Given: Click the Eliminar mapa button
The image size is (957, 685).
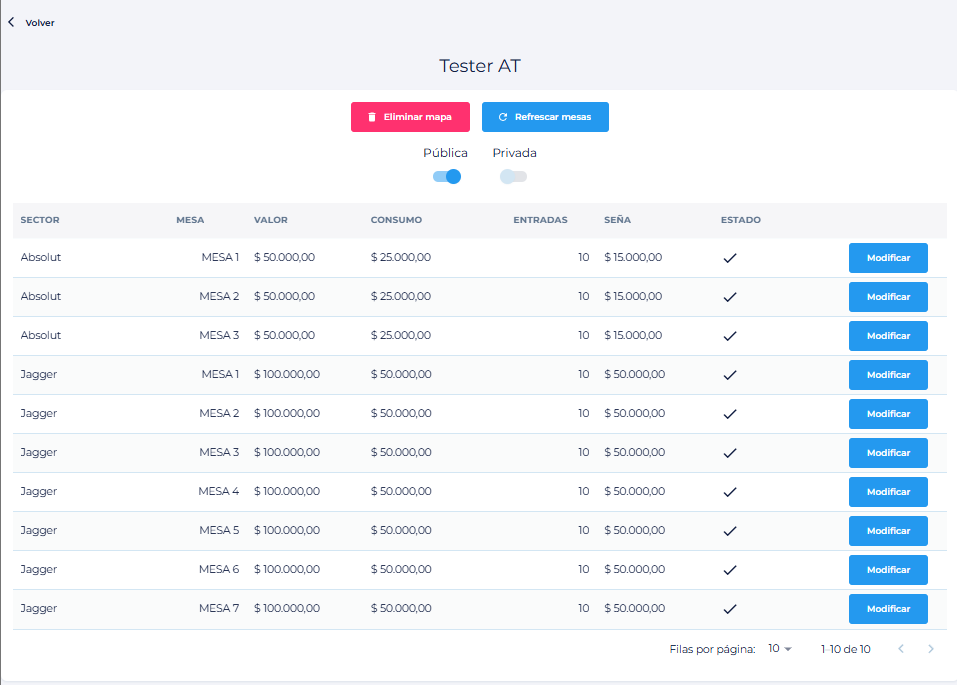Looking at the screenshot, I should click(410, 117).
